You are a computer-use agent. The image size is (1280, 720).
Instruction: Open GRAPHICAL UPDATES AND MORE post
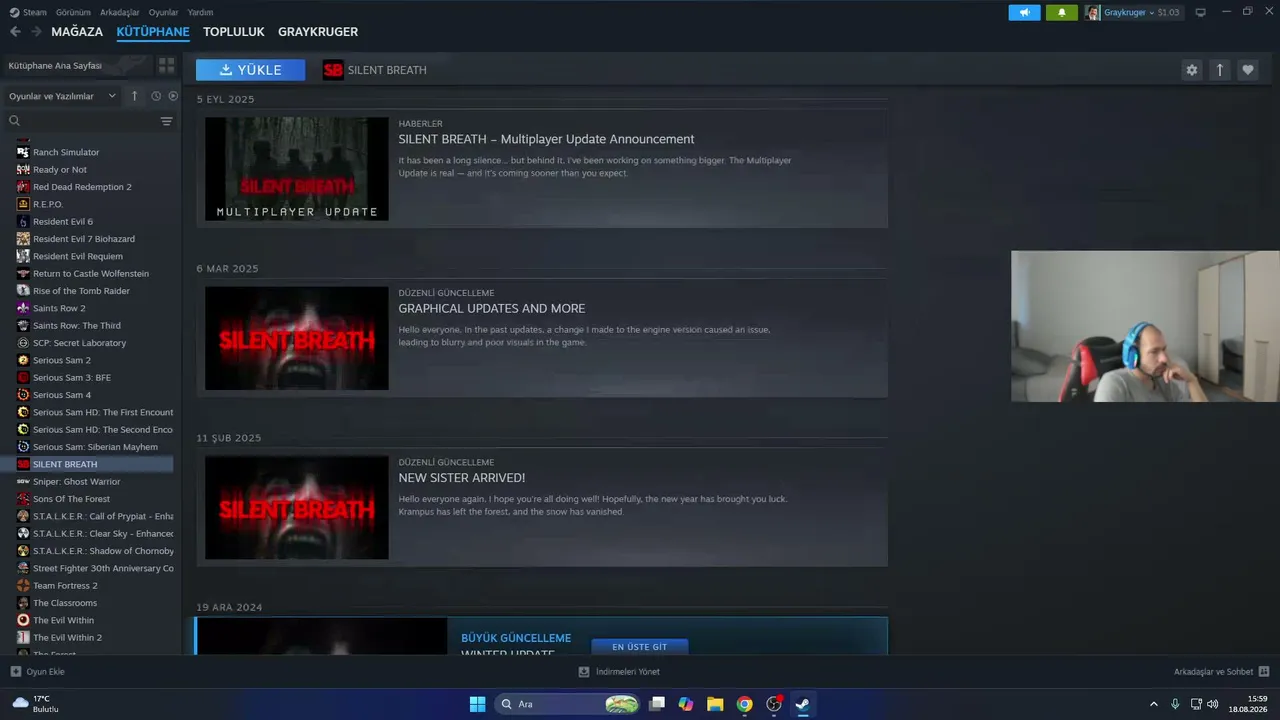pos(492,309)
